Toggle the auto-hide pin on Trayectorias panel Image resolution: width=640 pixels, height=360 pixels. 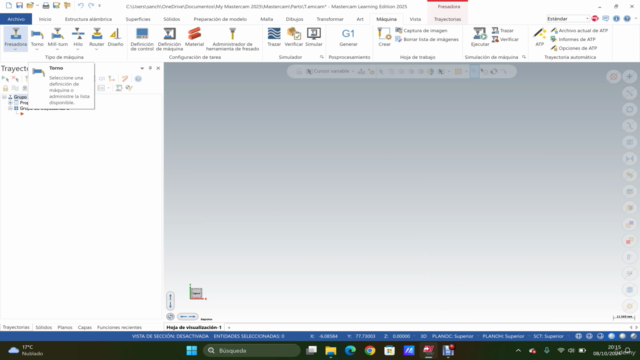pos(150,68)
